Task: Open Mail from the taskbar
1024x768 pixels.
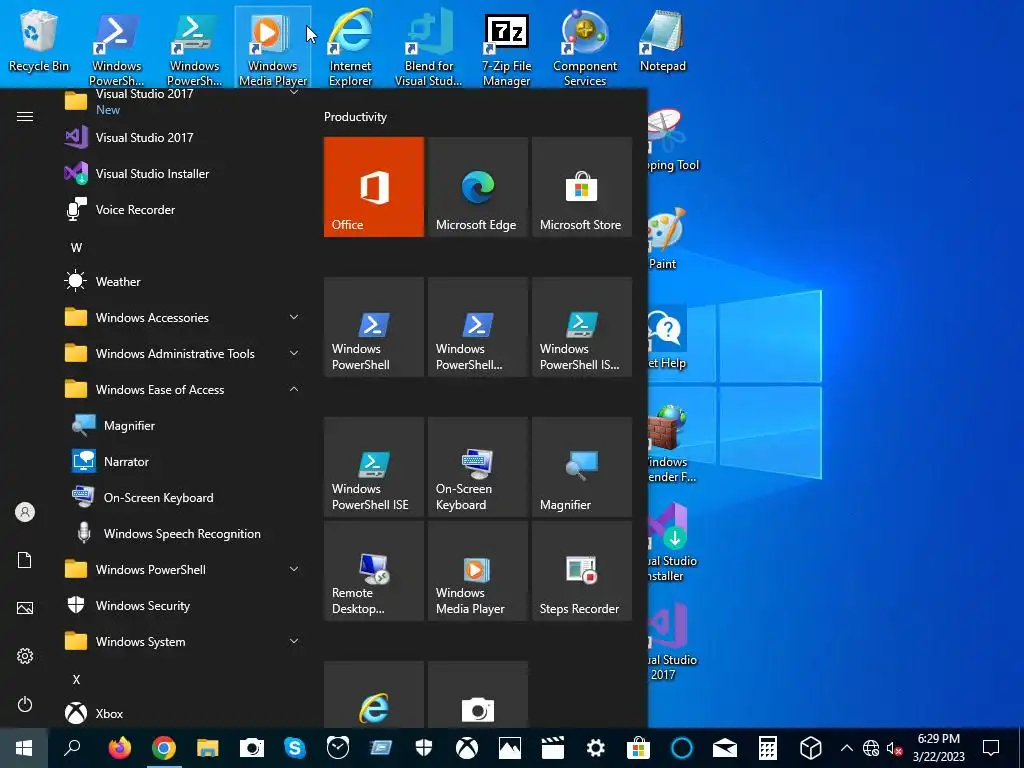Action: click(725, 748)
